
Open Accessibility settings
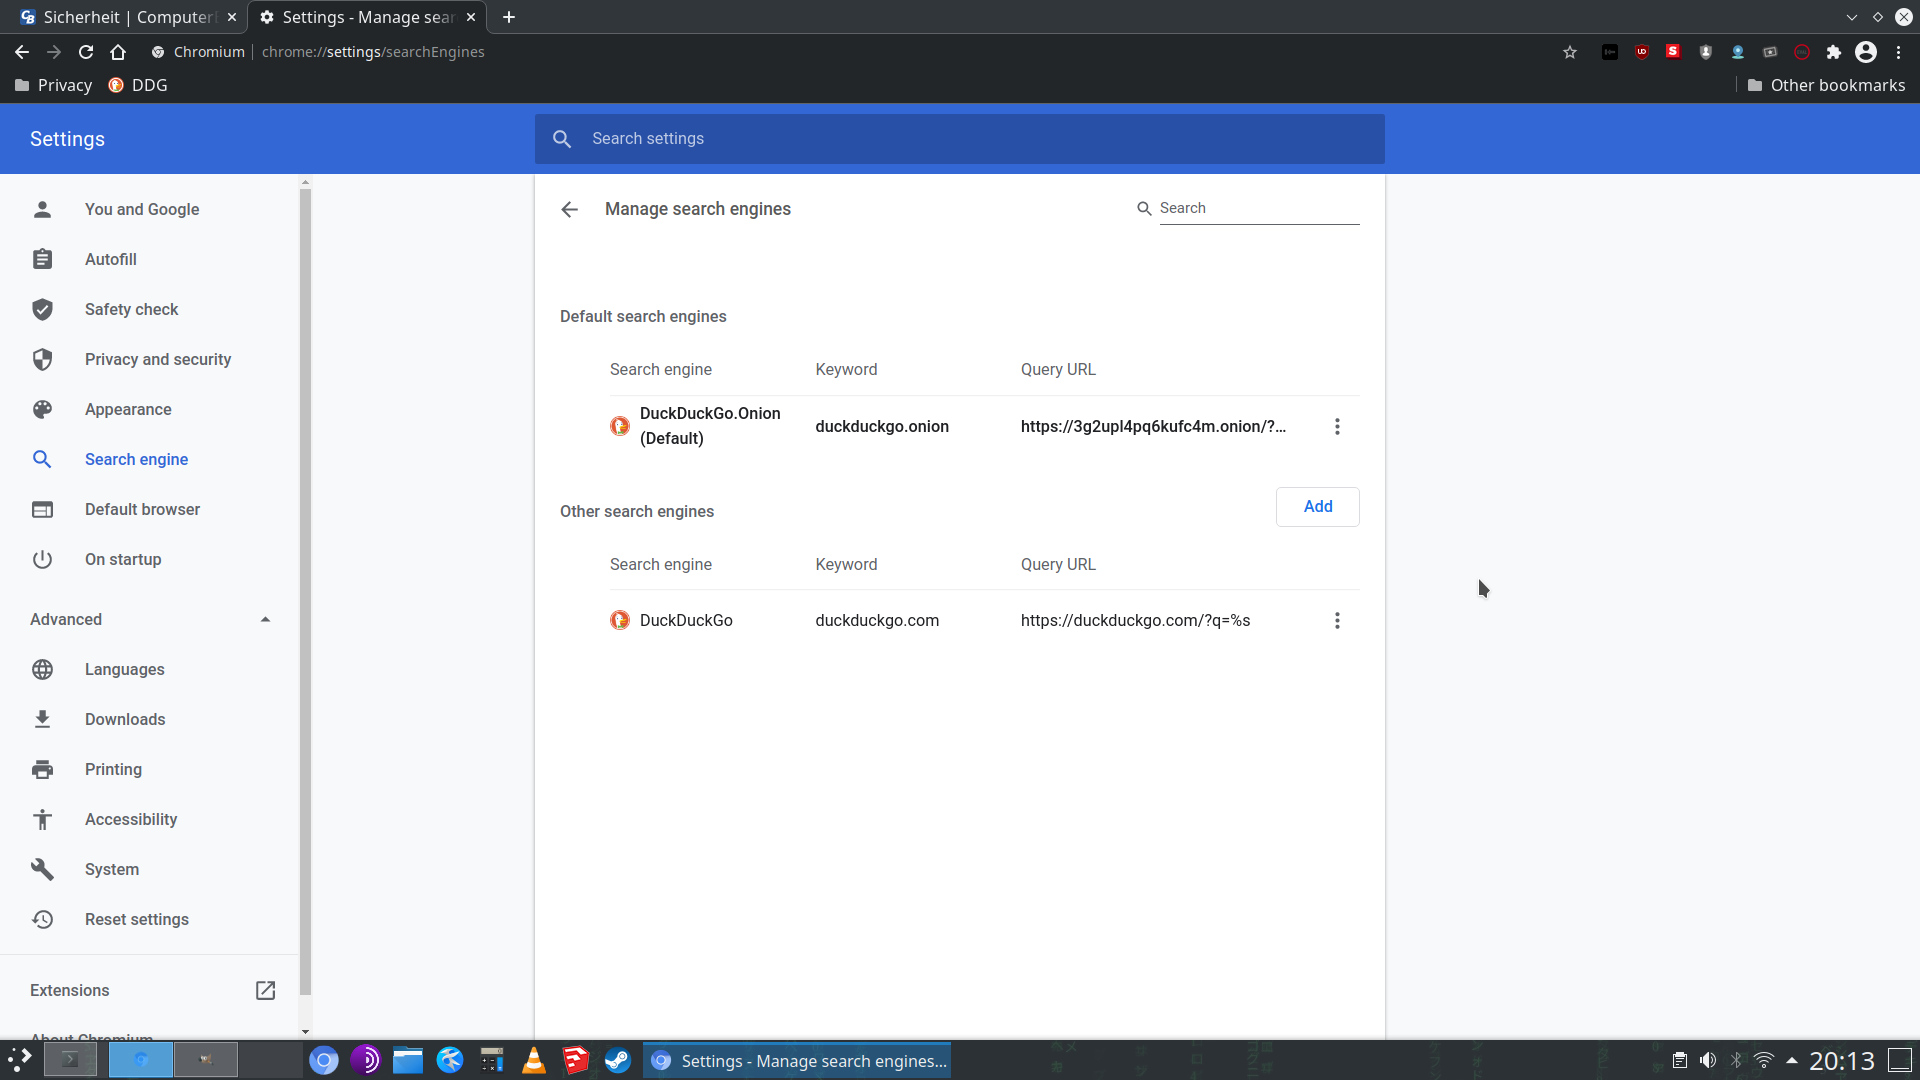pyautogui.click(x=131, y=819)
